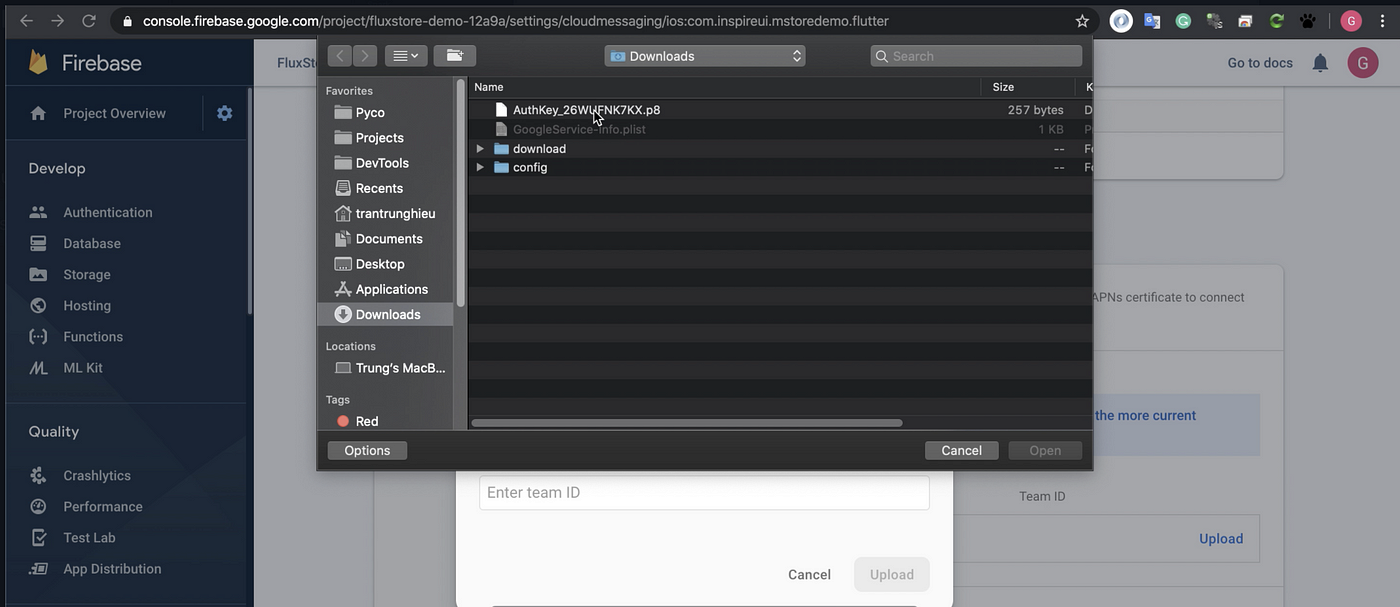Click file dialog forward arrow
This screenshot has width=1400, height=607.
click(x=365, y=56)
